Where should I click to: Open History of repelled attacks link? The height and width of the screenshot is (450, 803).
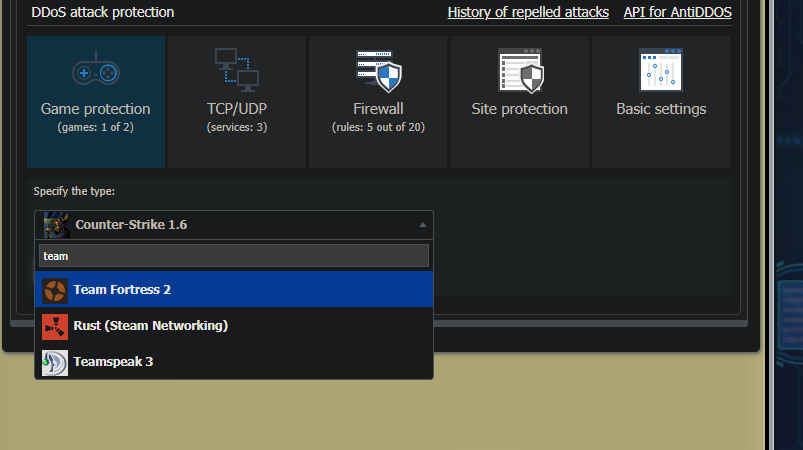(x=528, y=12)
